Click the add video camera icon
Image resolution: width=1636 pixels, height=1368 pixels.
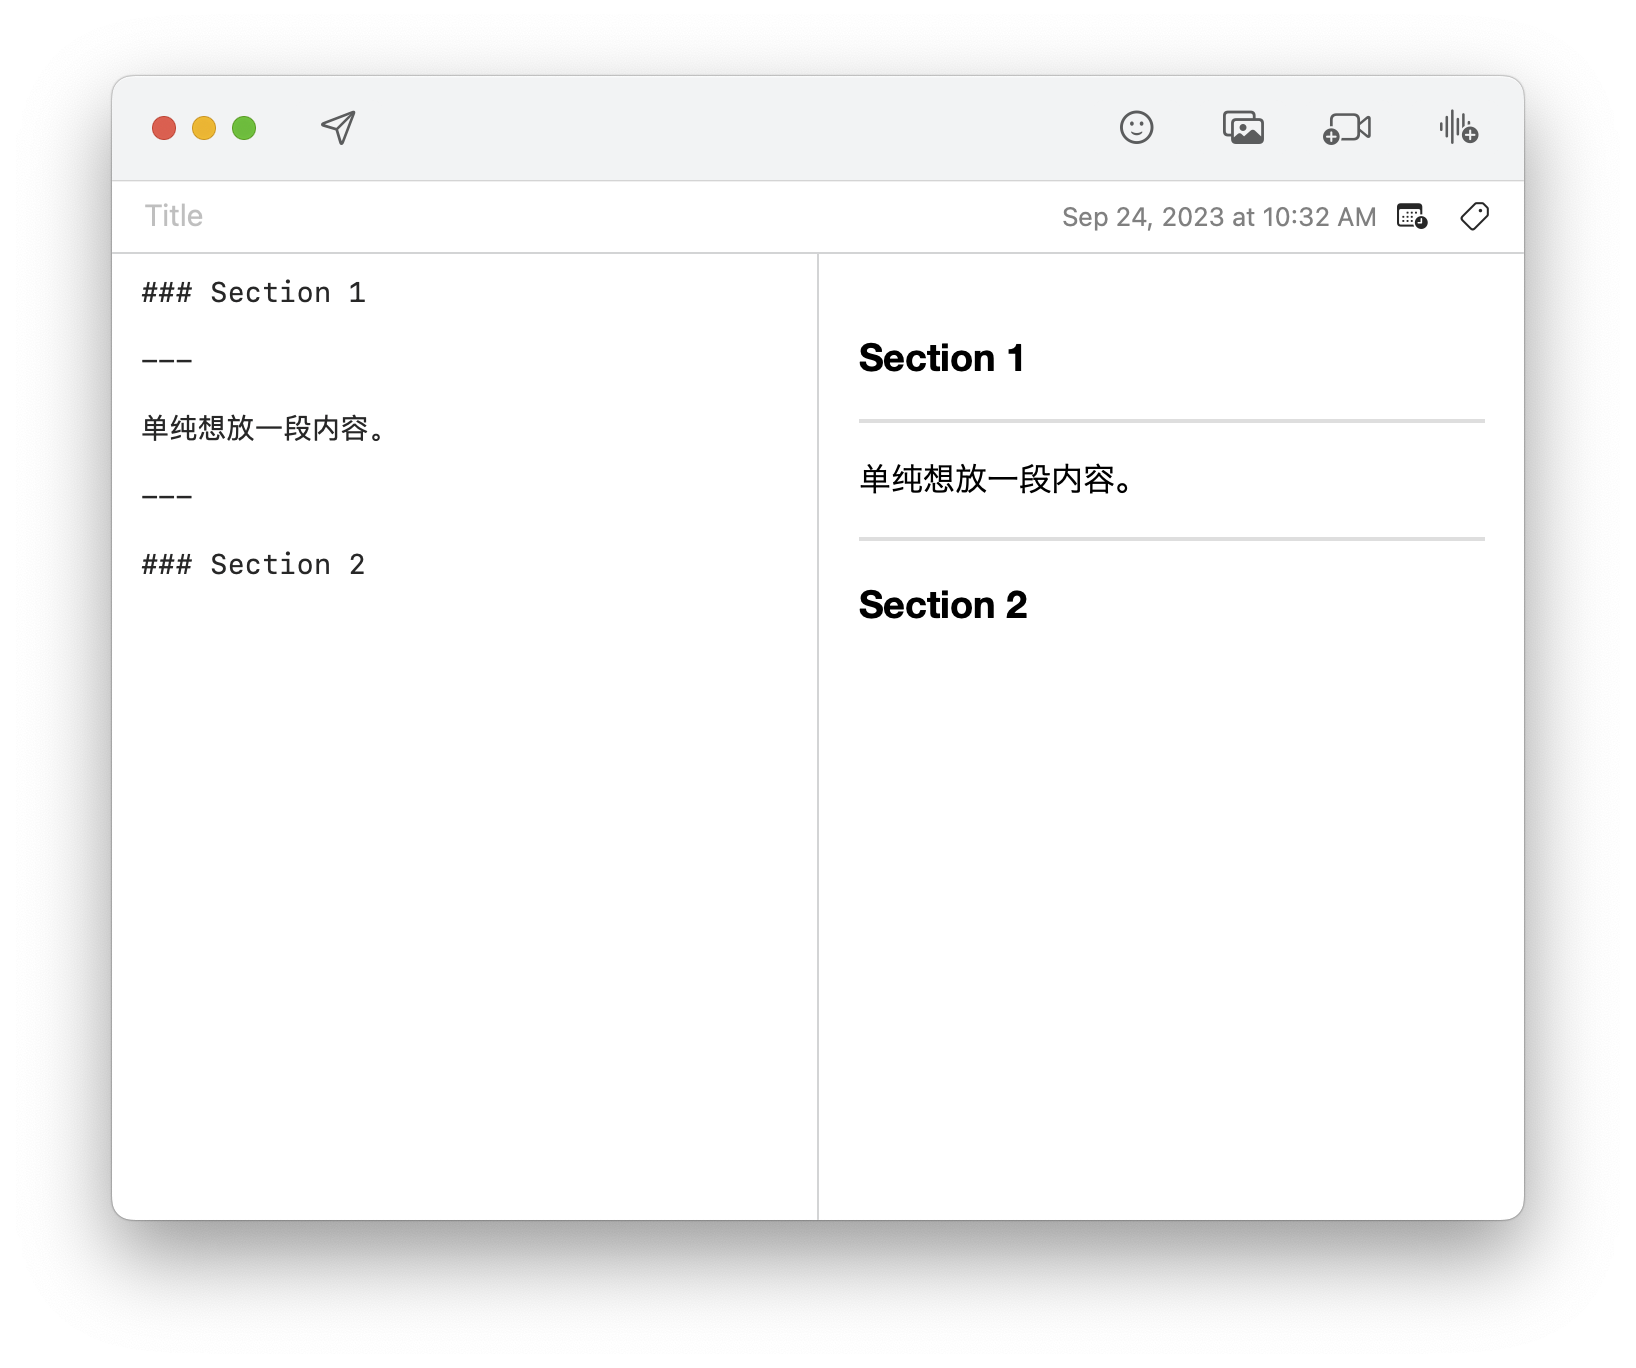1347,129
